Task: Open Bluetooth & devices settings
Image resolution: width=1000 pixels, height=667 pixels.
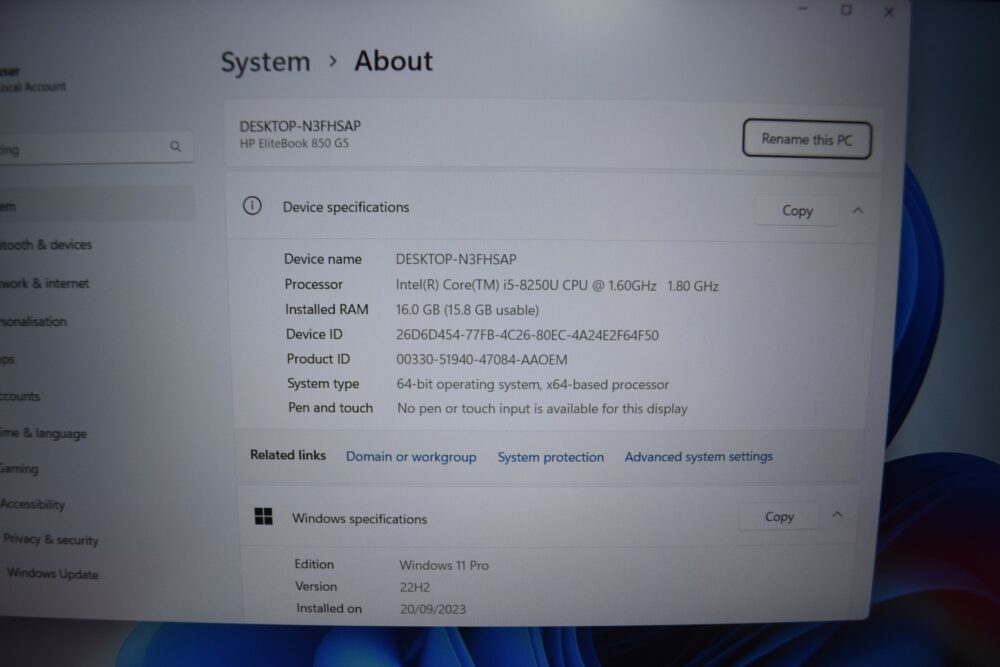Action: [46, 244]
